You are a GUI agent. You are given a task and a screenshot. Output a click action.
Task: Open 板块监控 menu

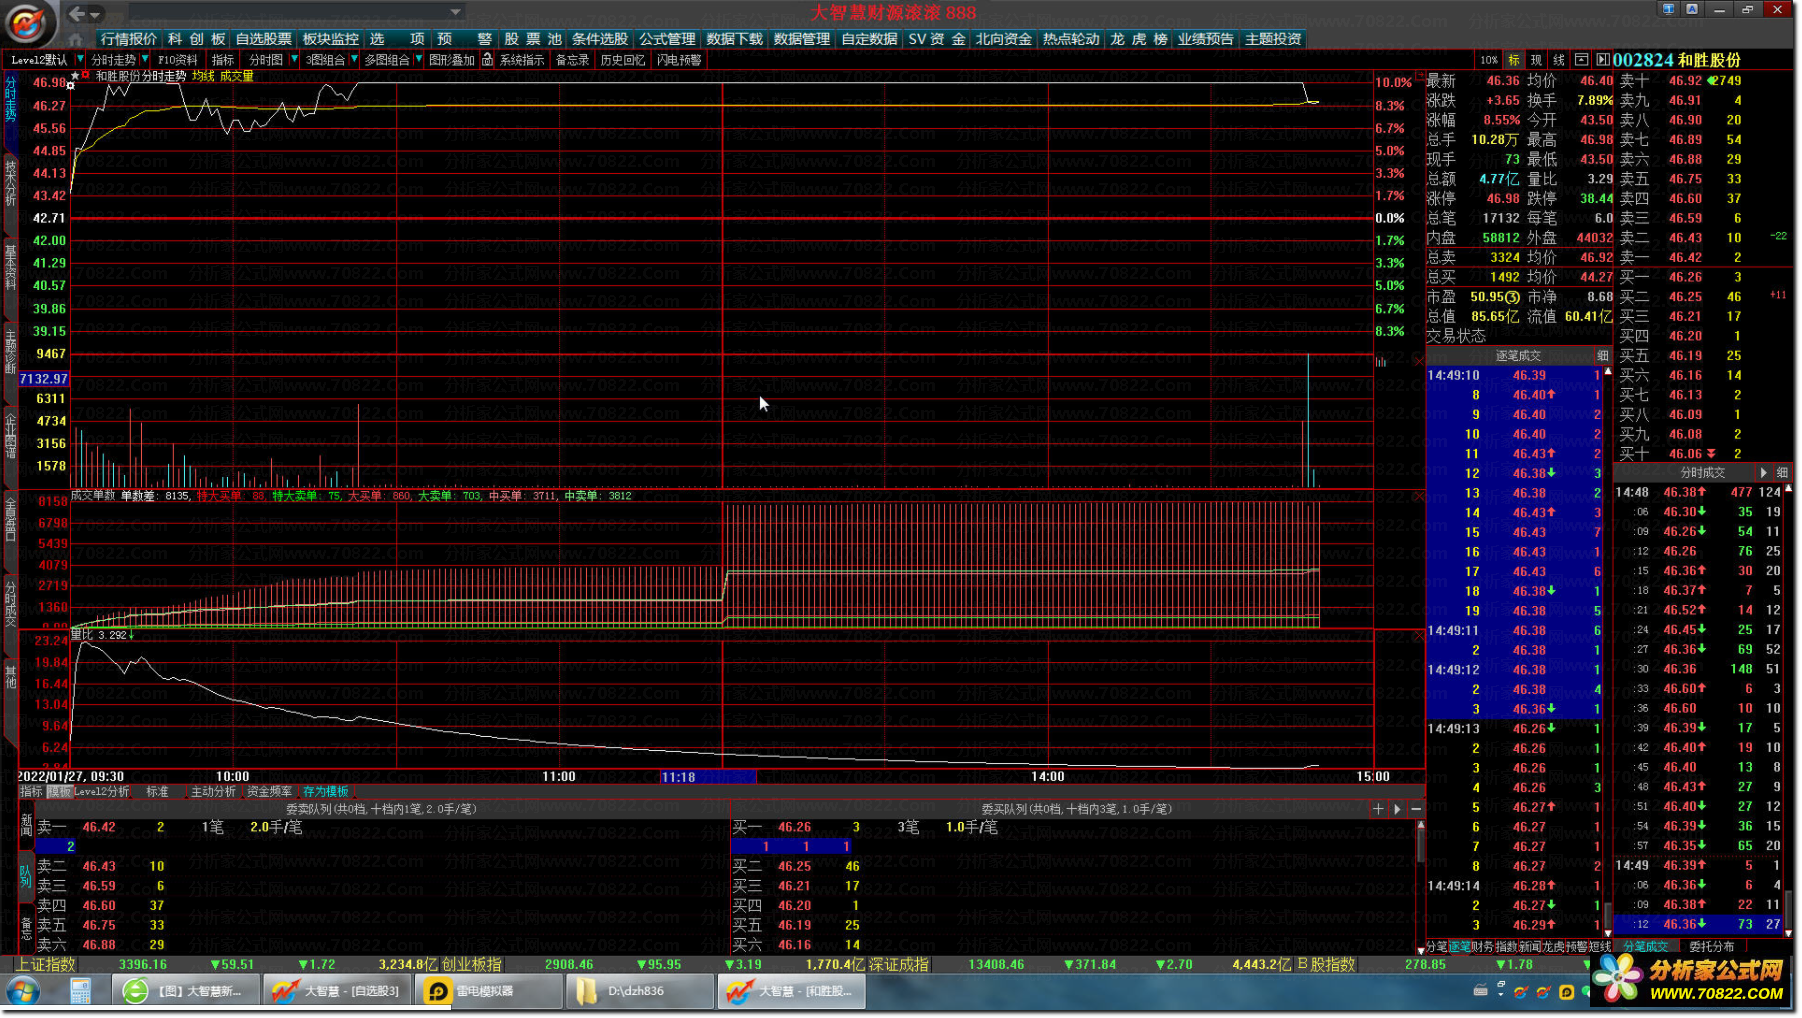point(331,39)
